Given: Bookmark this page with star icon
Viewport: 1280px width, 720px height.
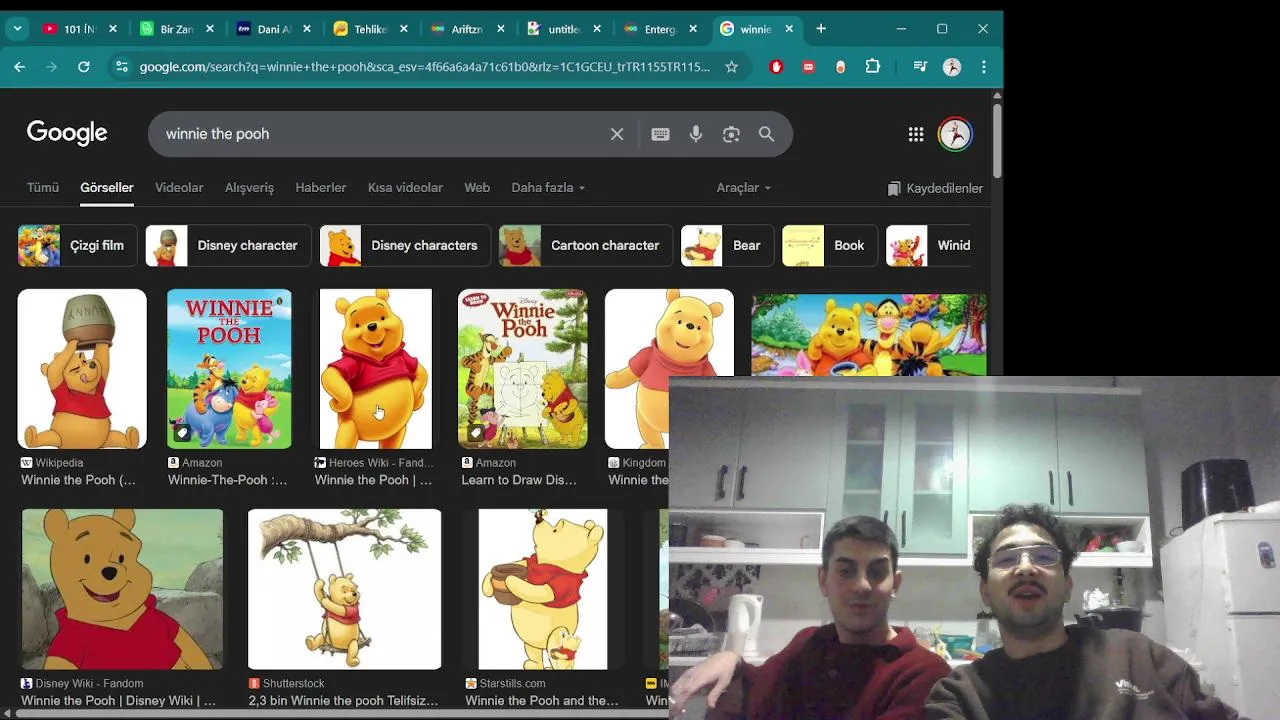Looking at the screenshot, I should [x=731, y=67].
